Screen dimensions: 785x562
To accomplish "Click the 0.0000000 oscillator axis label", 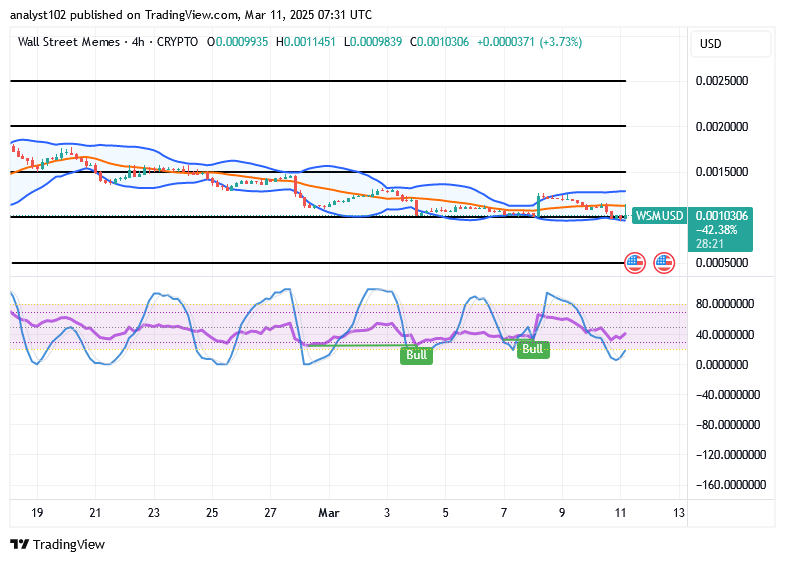I will [721, 364].
